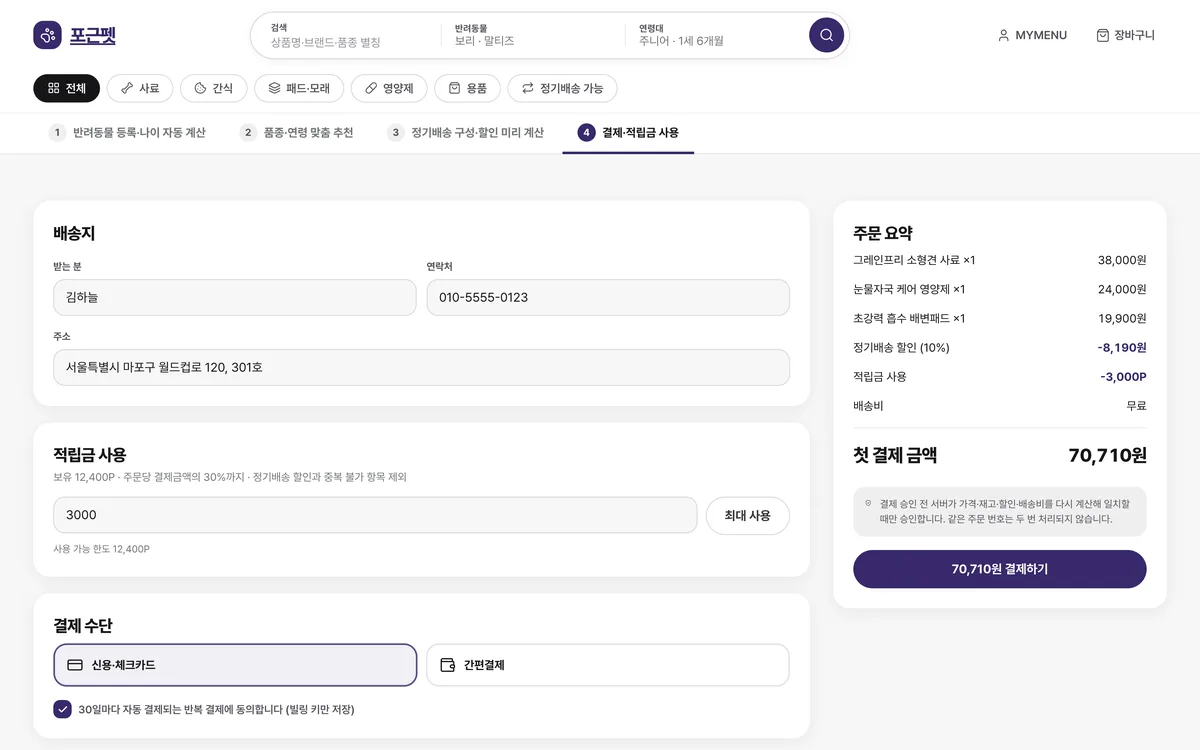Click the bag icon on 용품 chip
Screen dimensions: 1200x750
click(x=454, y=88)
